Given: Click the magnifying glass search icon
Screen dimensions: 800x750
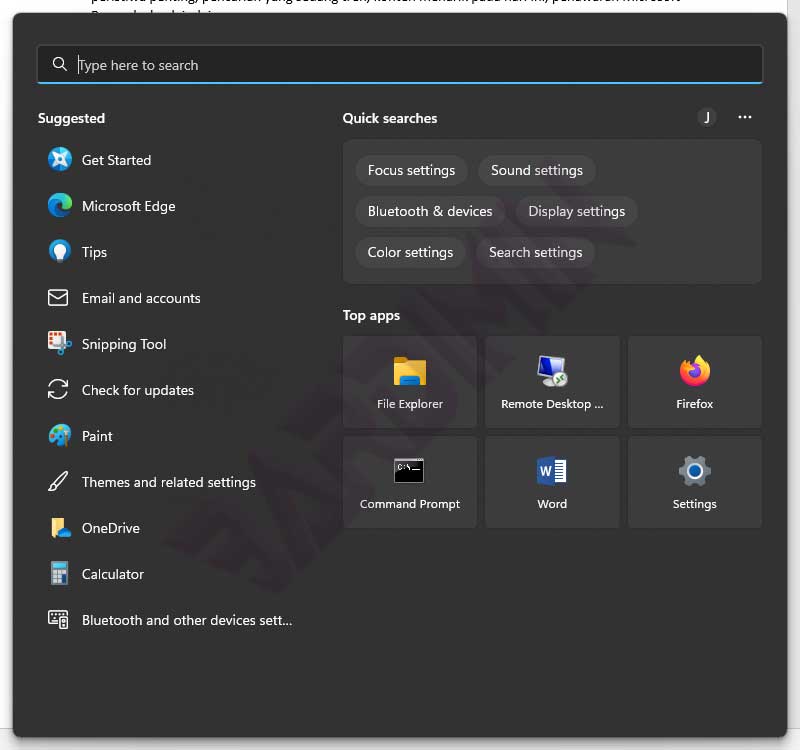Looking at the screenshot, I should 60,64.
